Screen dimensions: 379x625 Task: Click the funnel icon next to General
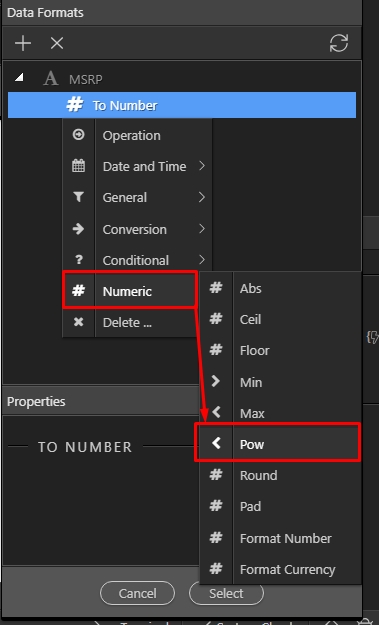[x=79, y=197]
